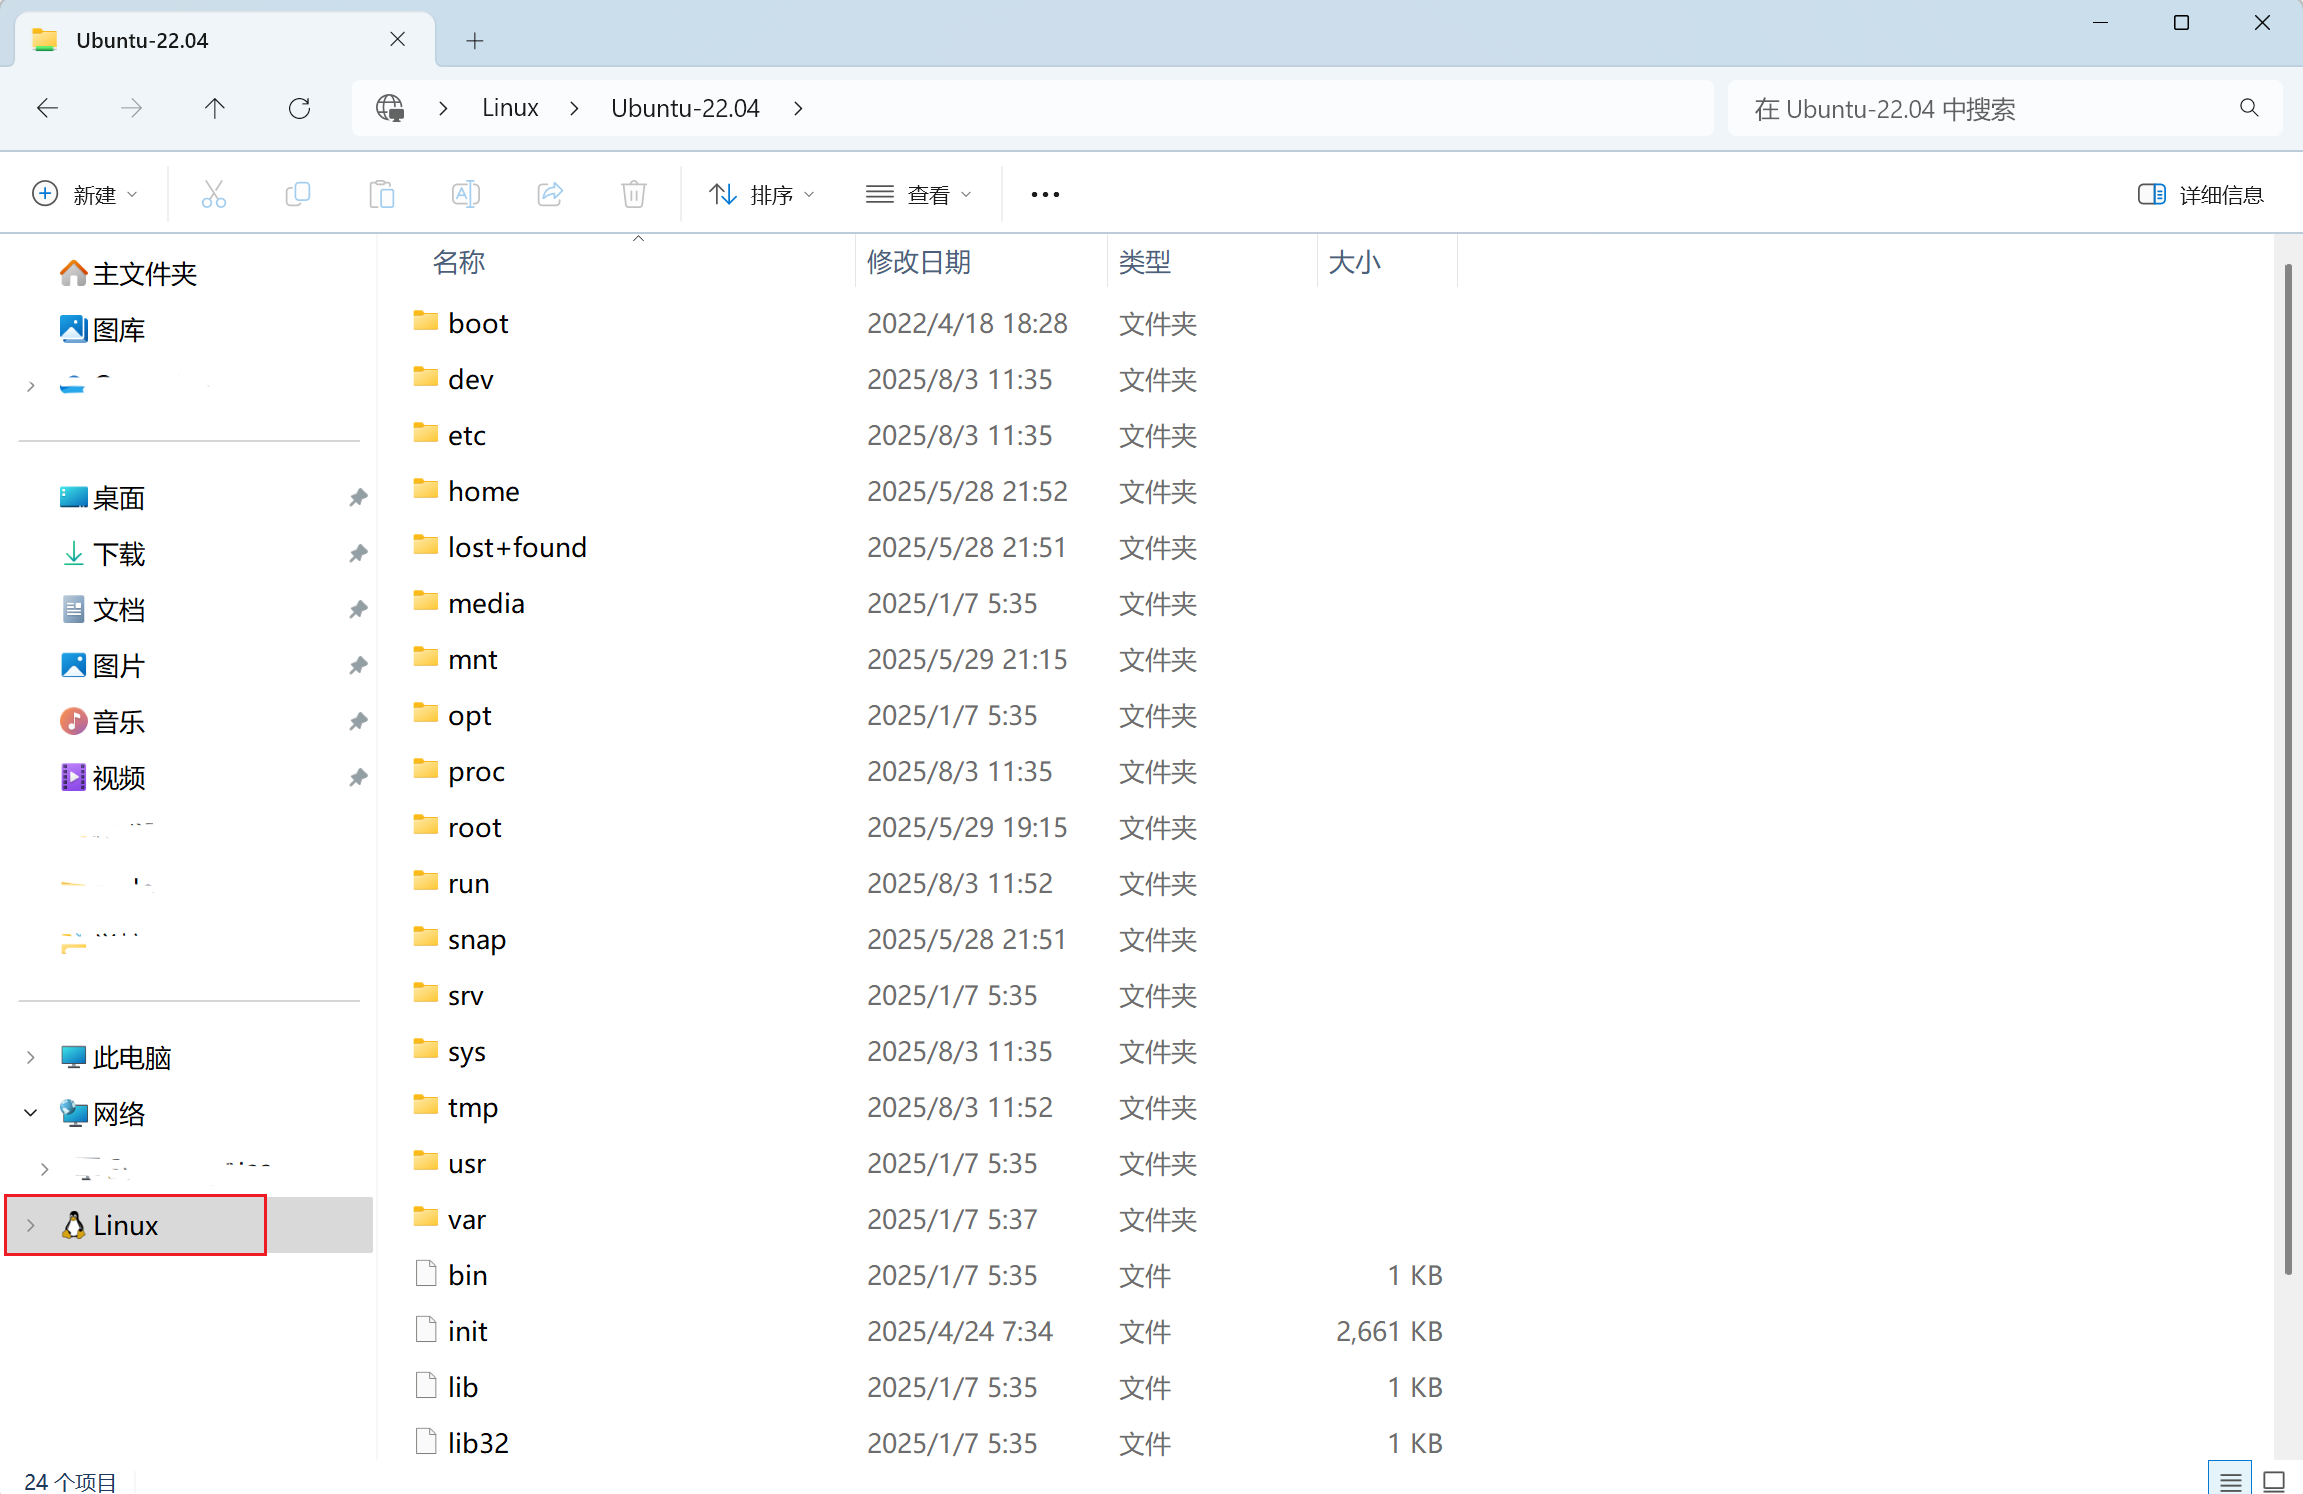The height and width of the screenshot is (1494, 2303).
Task: Click the Share icon in toolbar
Action: coord(549,194)
